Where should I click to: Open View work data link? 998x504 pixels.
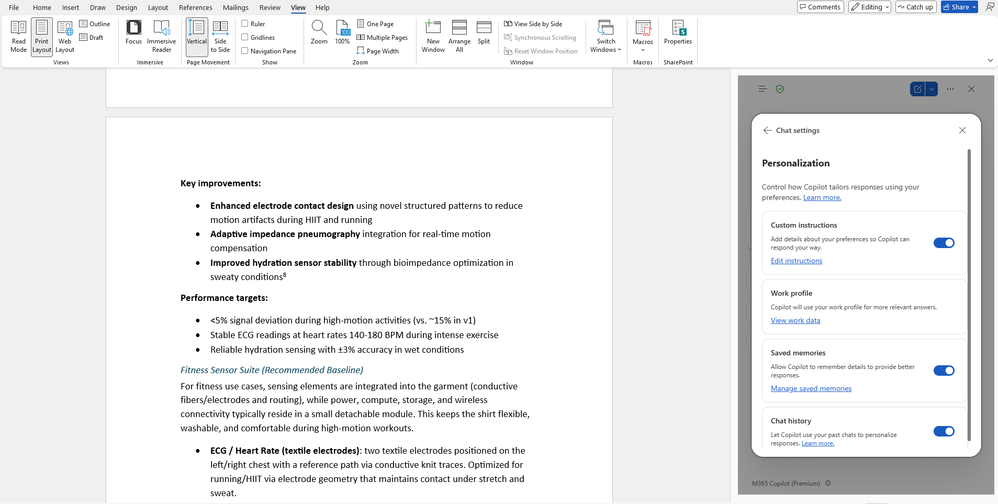[x=796, y=321]
